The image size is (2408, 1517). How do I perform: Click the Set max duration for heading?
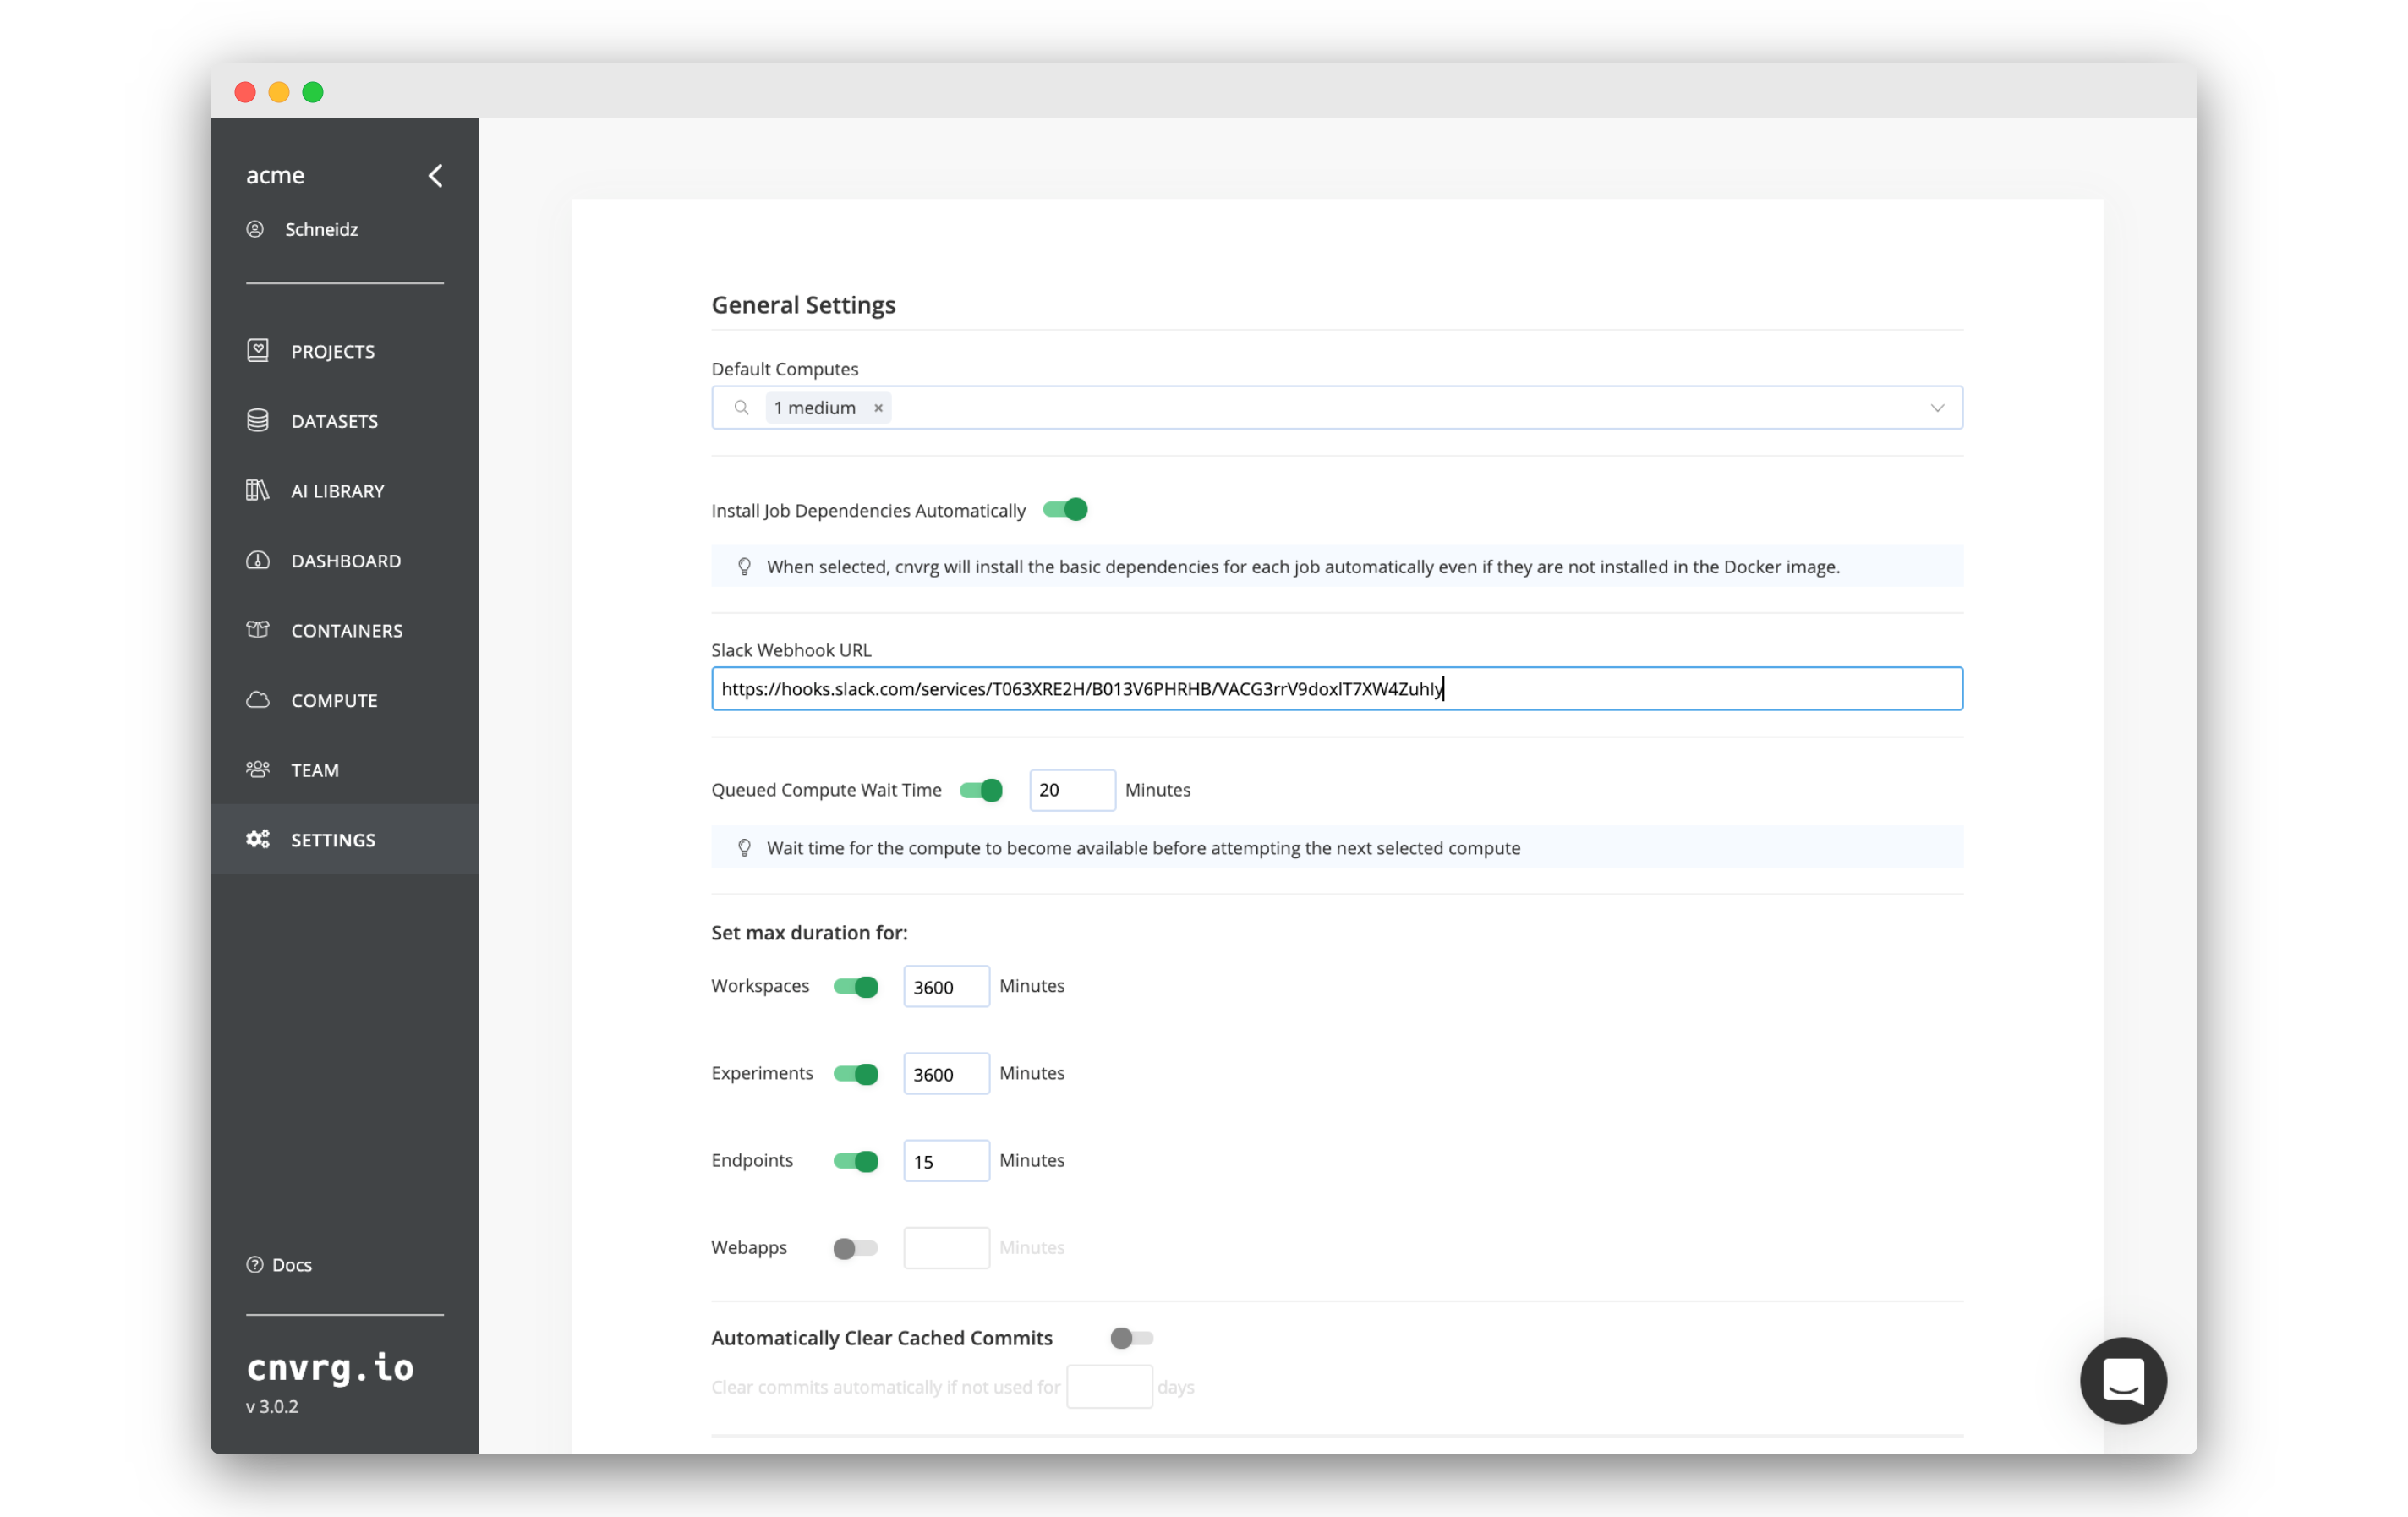tap(809, 933)
